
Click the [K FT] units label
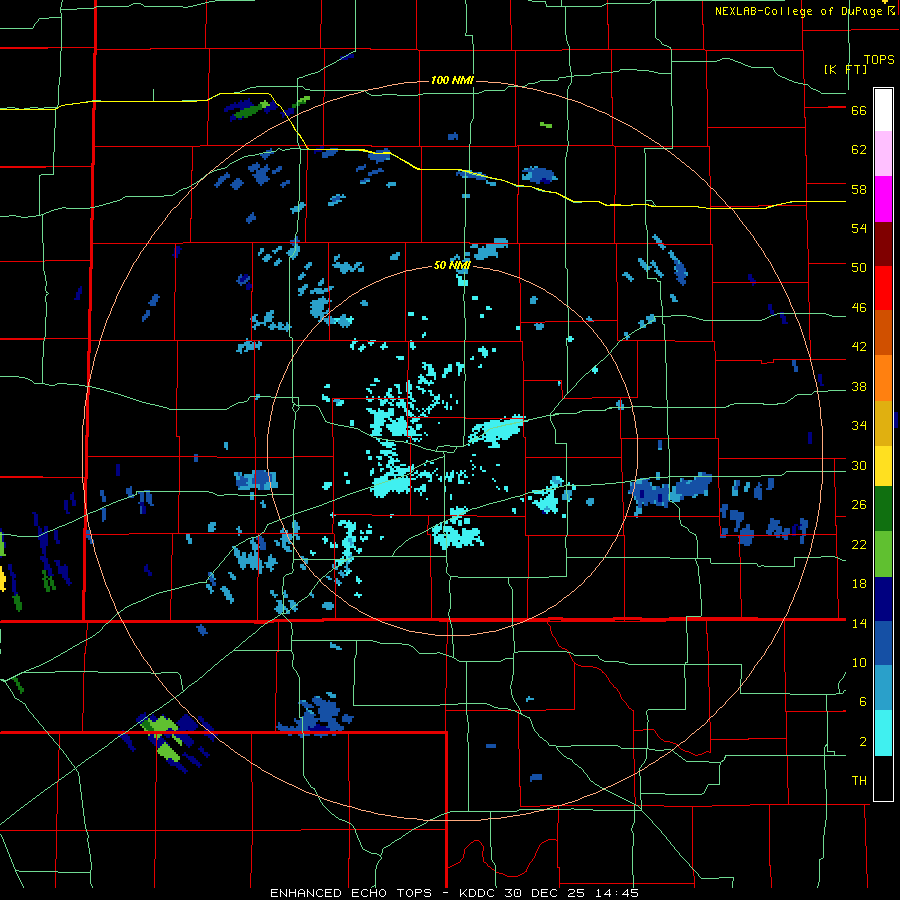(x=845, y=69)
